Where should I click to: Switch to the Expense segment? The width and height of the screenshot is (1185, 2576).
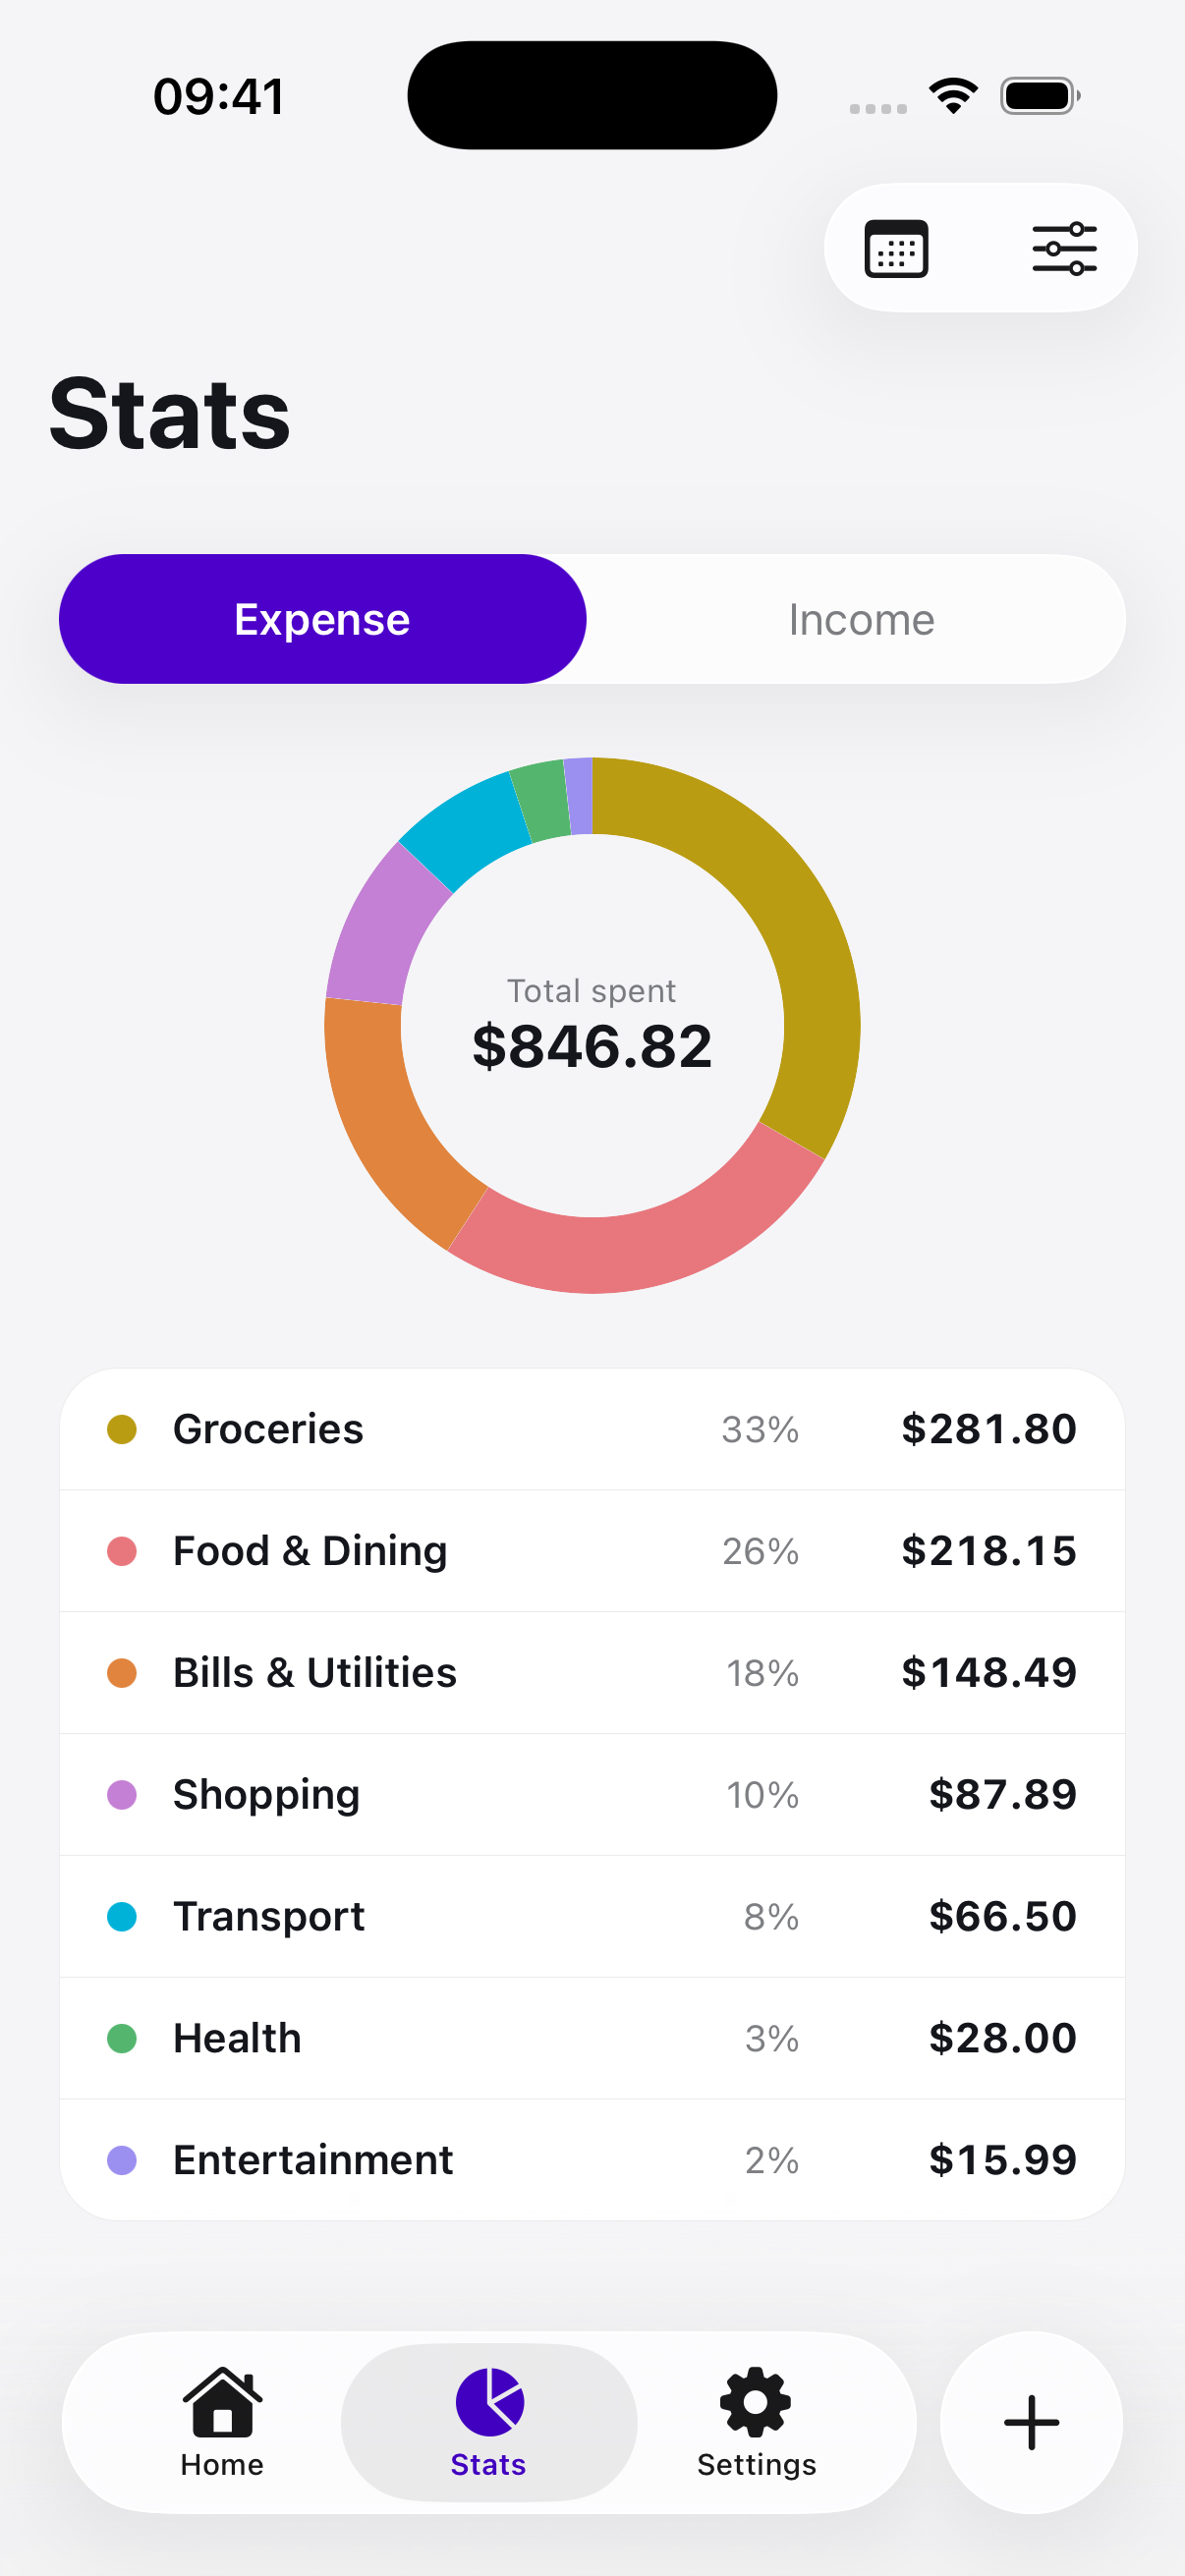322,619
